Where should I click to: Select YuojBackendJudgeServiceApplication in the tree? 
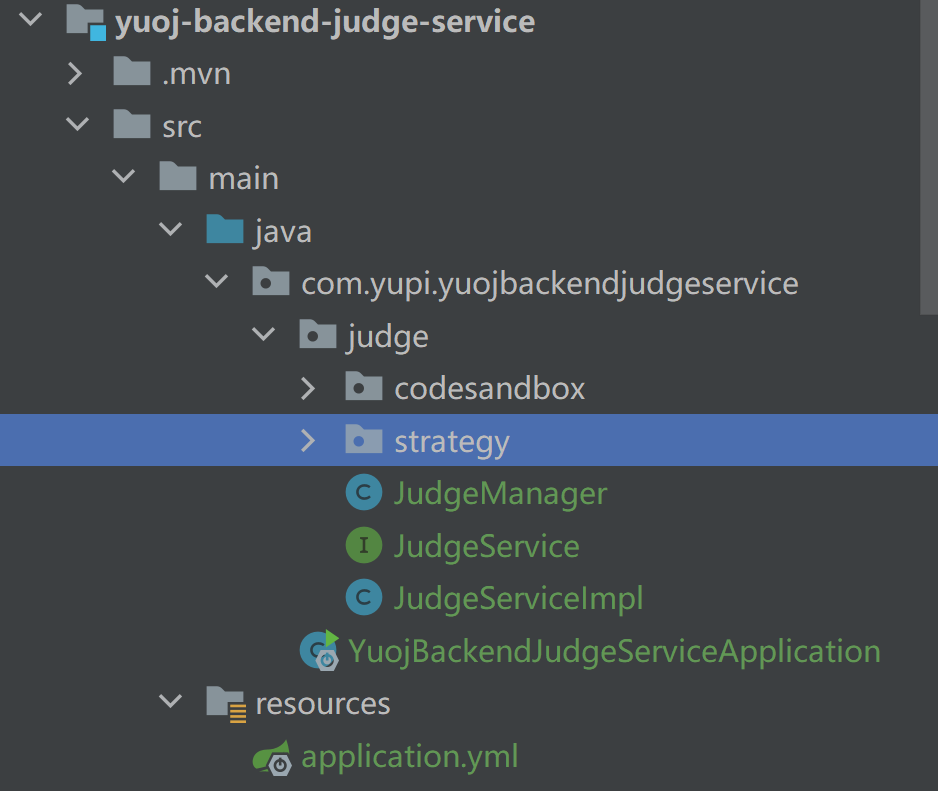point(614,651)
